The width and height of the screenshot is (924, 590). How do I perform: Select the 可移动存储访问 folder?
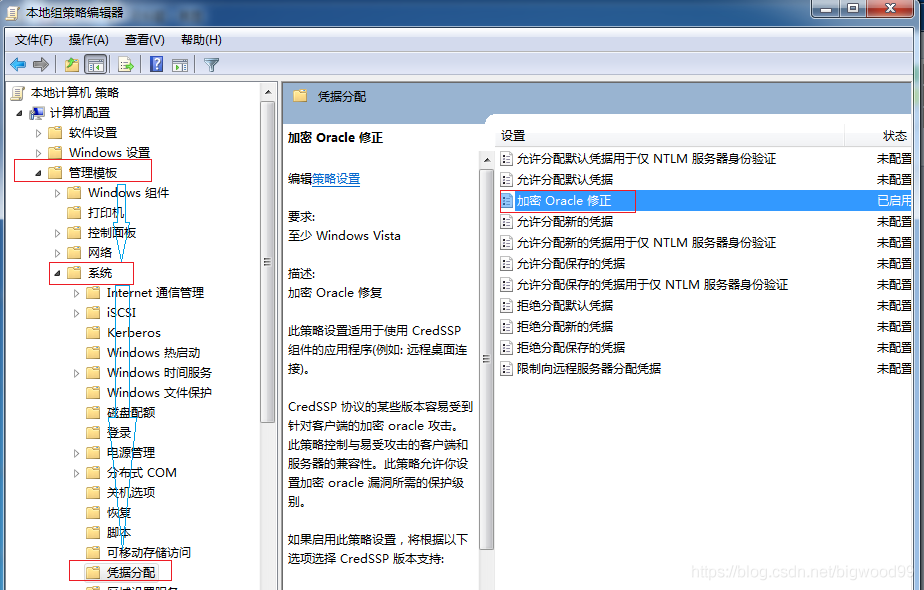click(148, 553)
